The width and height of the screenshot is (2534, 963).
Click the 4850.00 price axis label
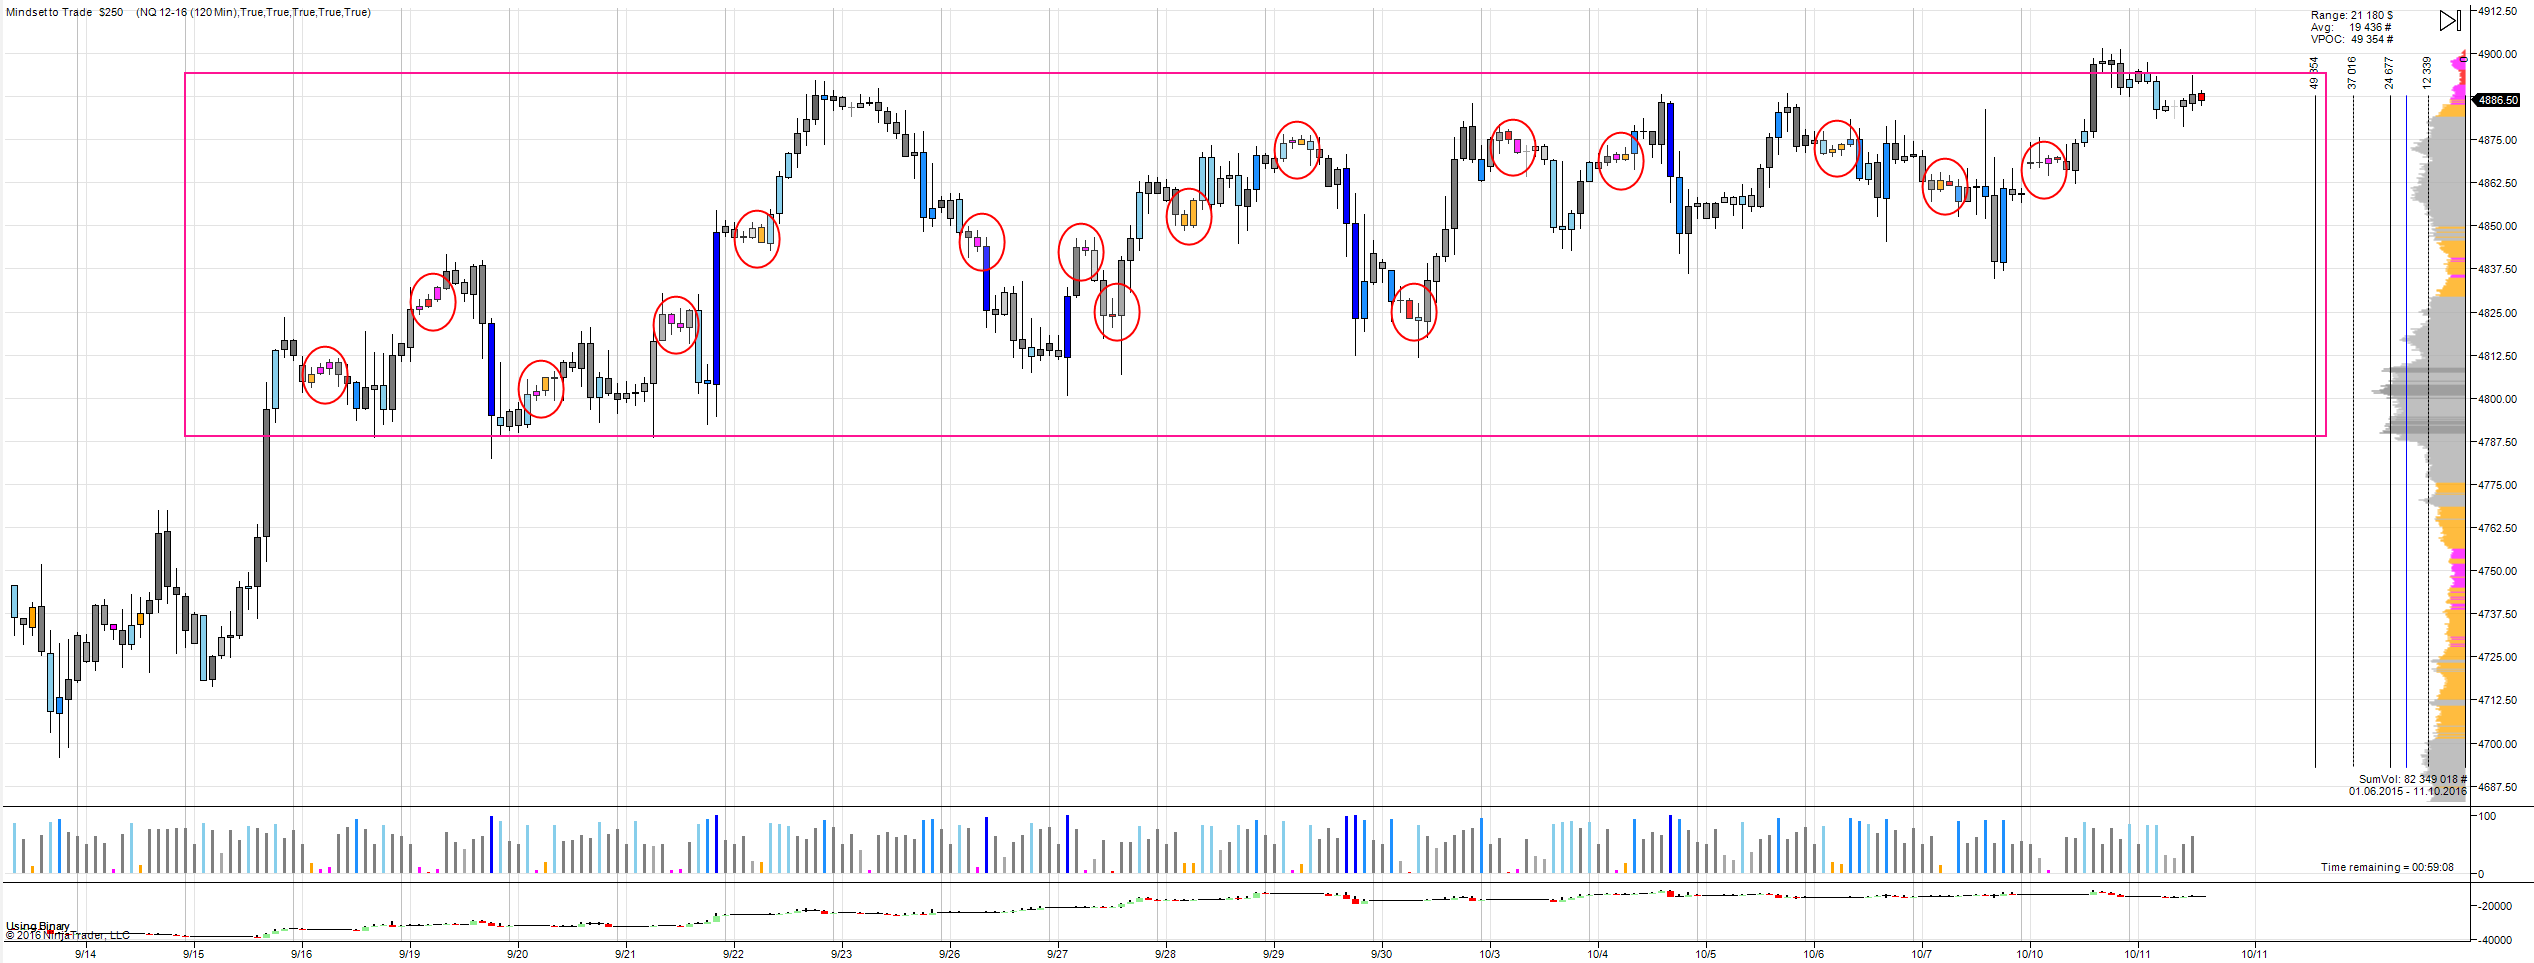pyautogui.click(x=2497, y=226)
